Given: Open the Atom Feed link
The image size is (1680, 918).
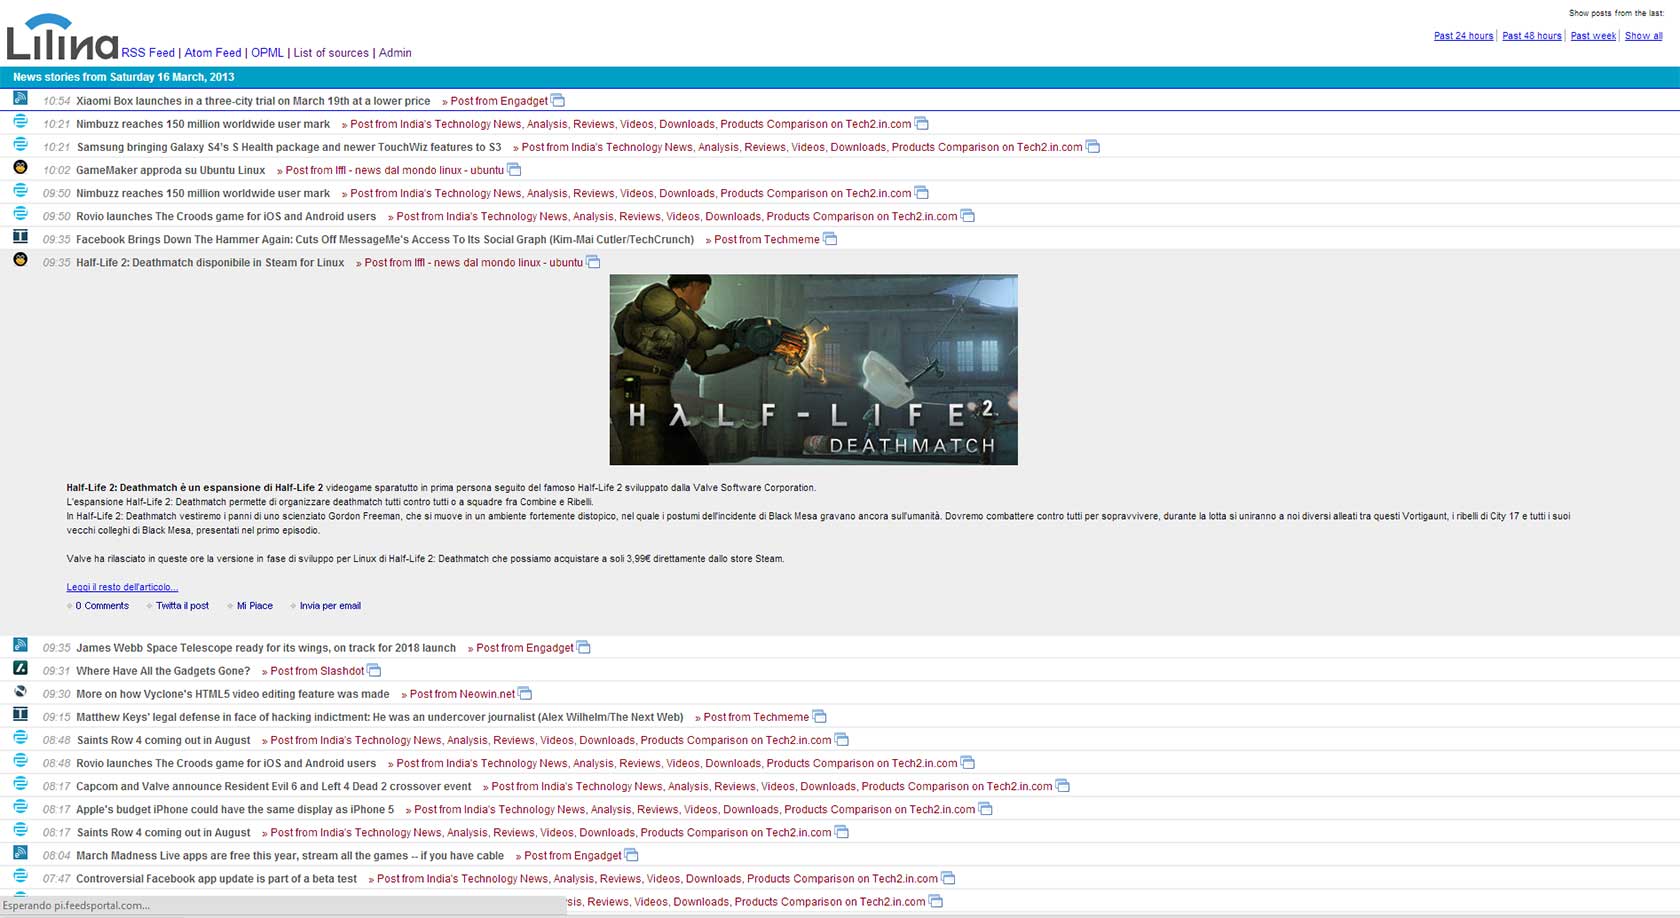Looking at the screenshot, I should click(x=213, y=53).
